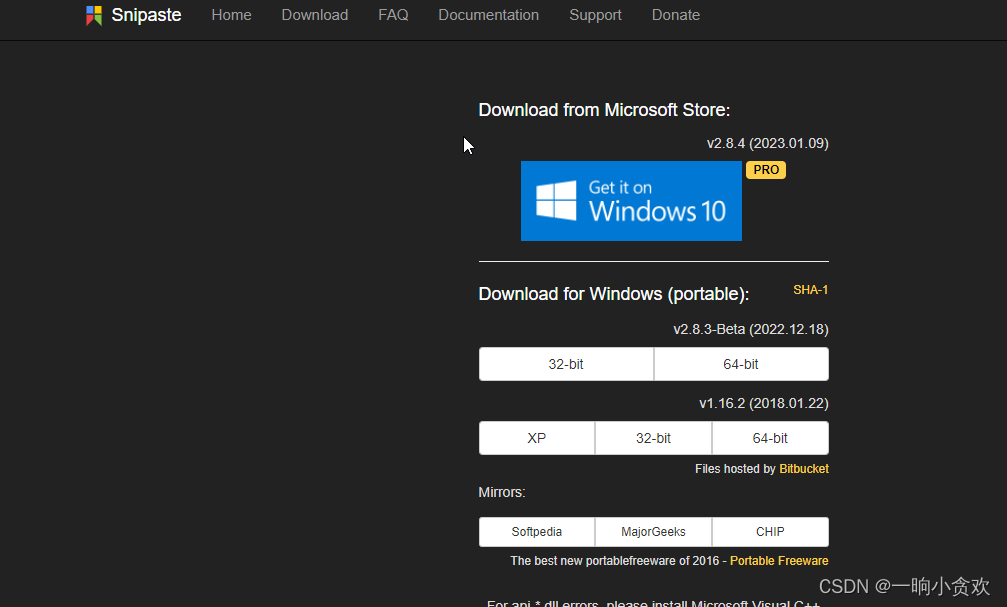Open the Documentation nav item

point(489,15)
